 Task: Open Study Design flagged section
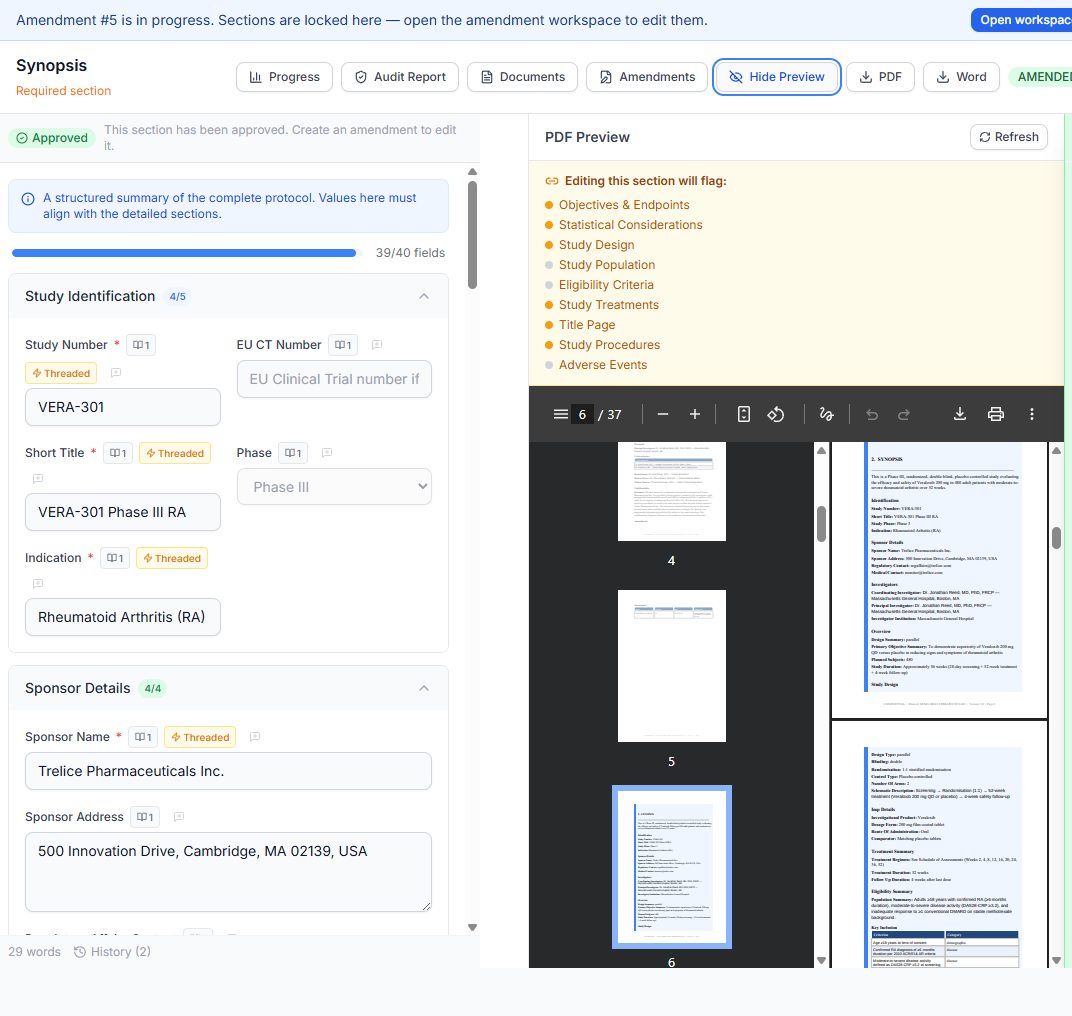tap(596, 245)
